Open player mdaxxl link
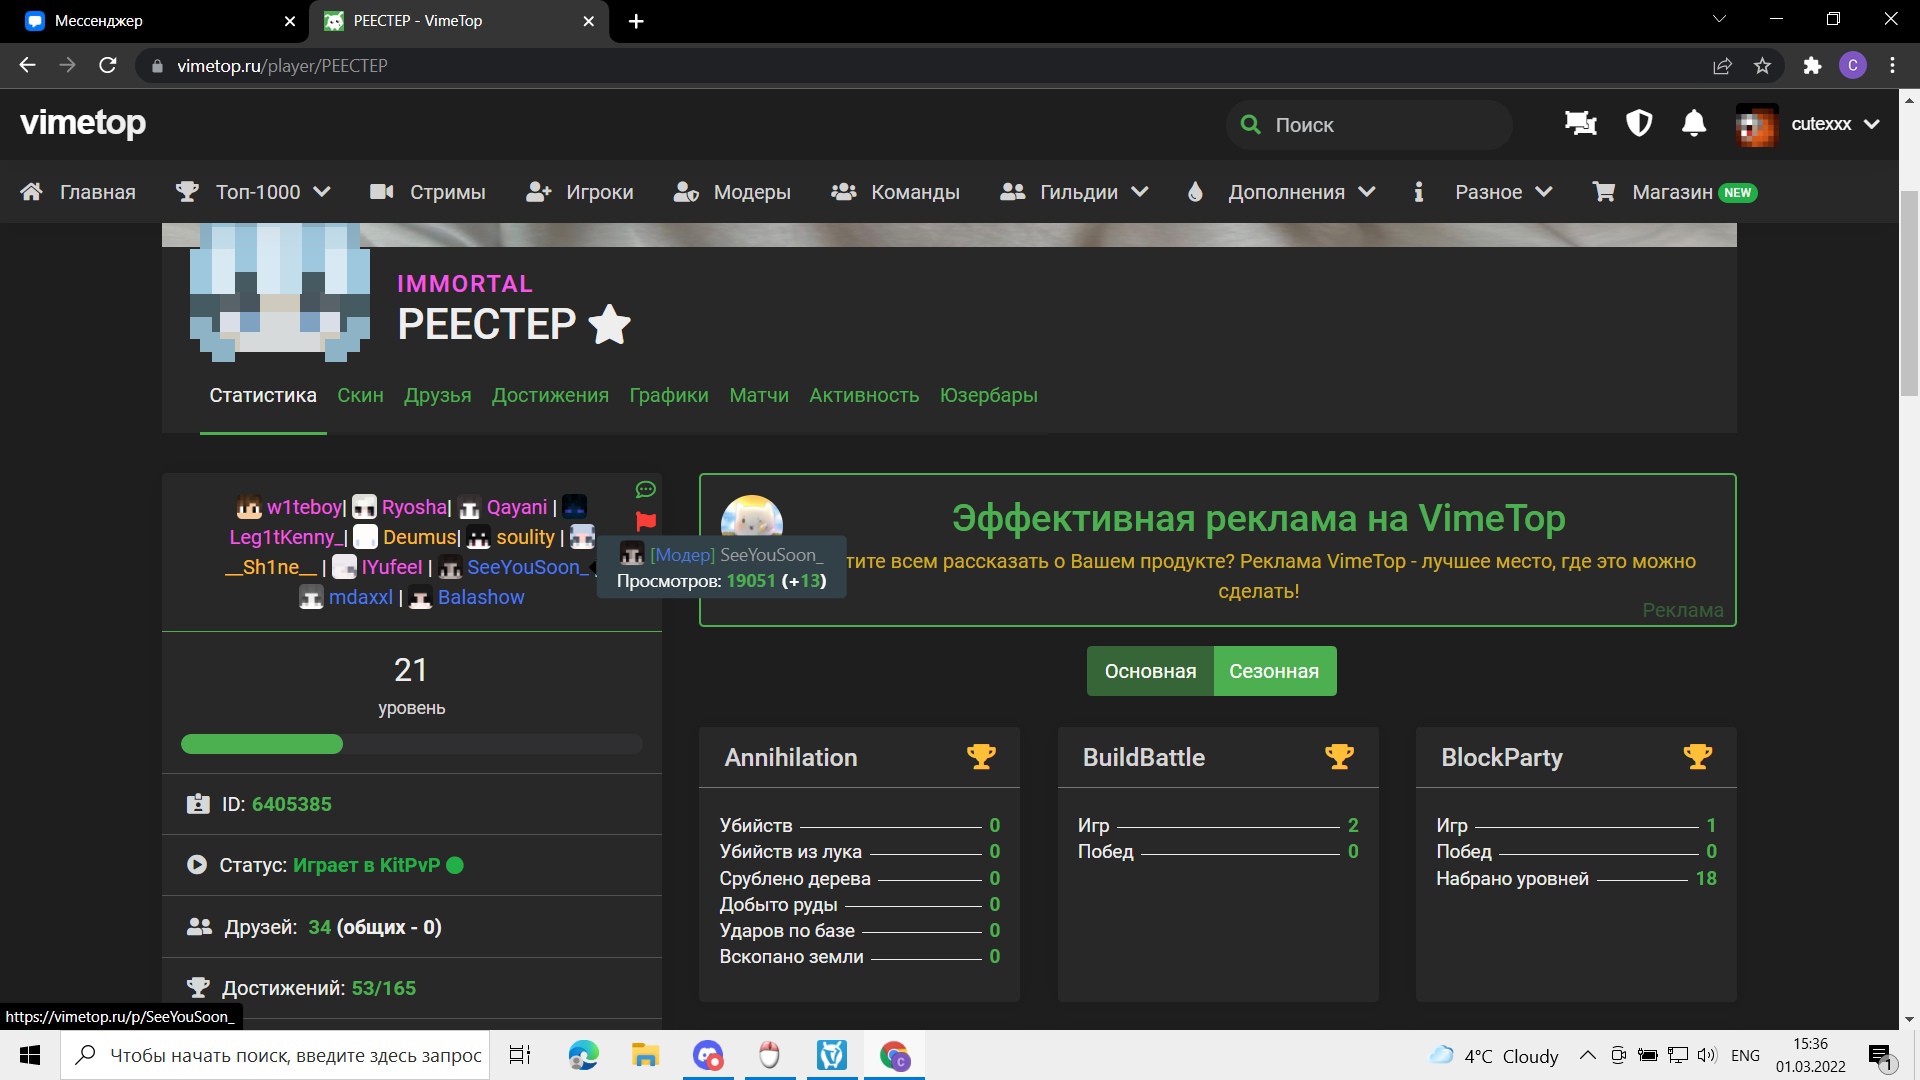The height and width of the screenshot is (1080, 1920). [x=361, y=597]
